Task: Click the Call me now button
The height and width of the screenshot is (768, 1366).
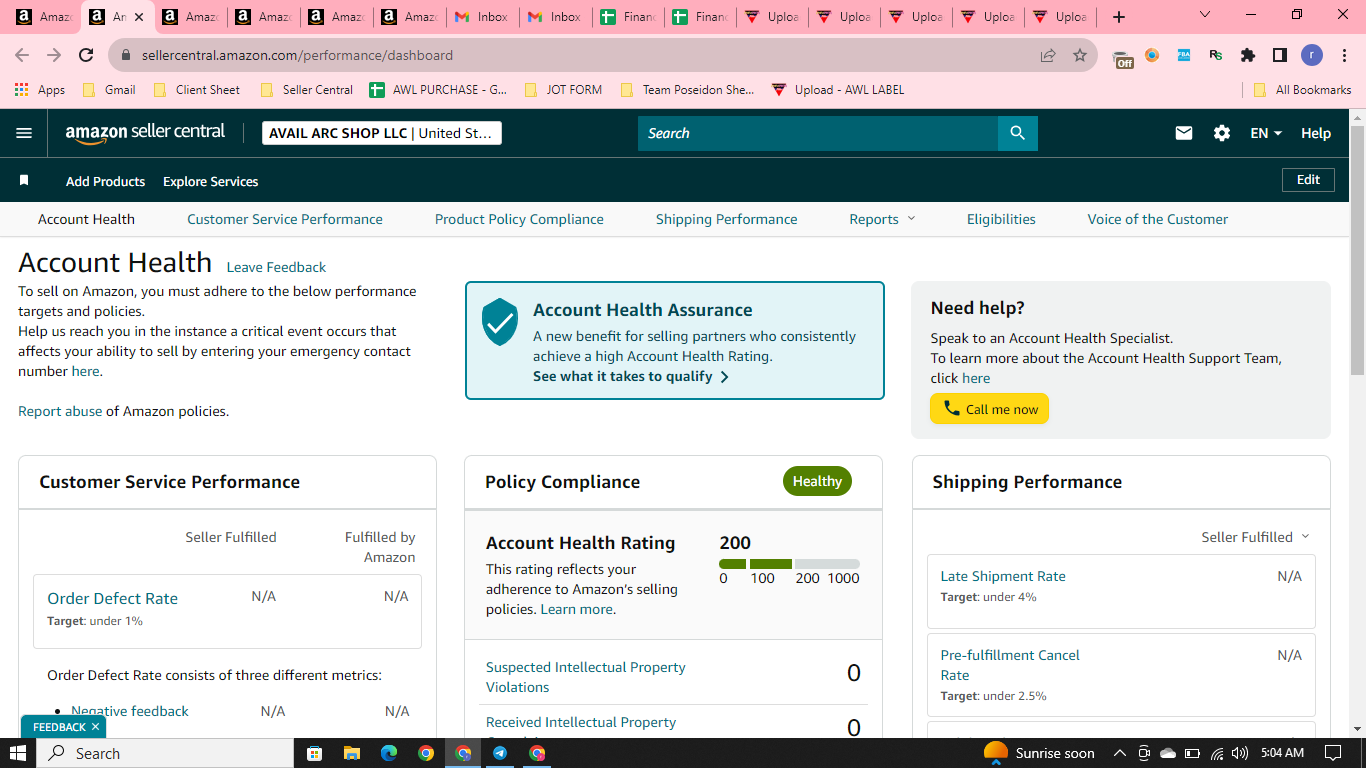Action: tap(990, 408)
